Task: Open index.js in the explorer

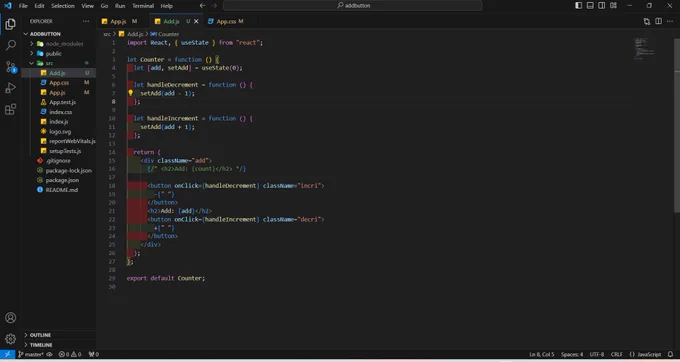Action: click(58, 122)
